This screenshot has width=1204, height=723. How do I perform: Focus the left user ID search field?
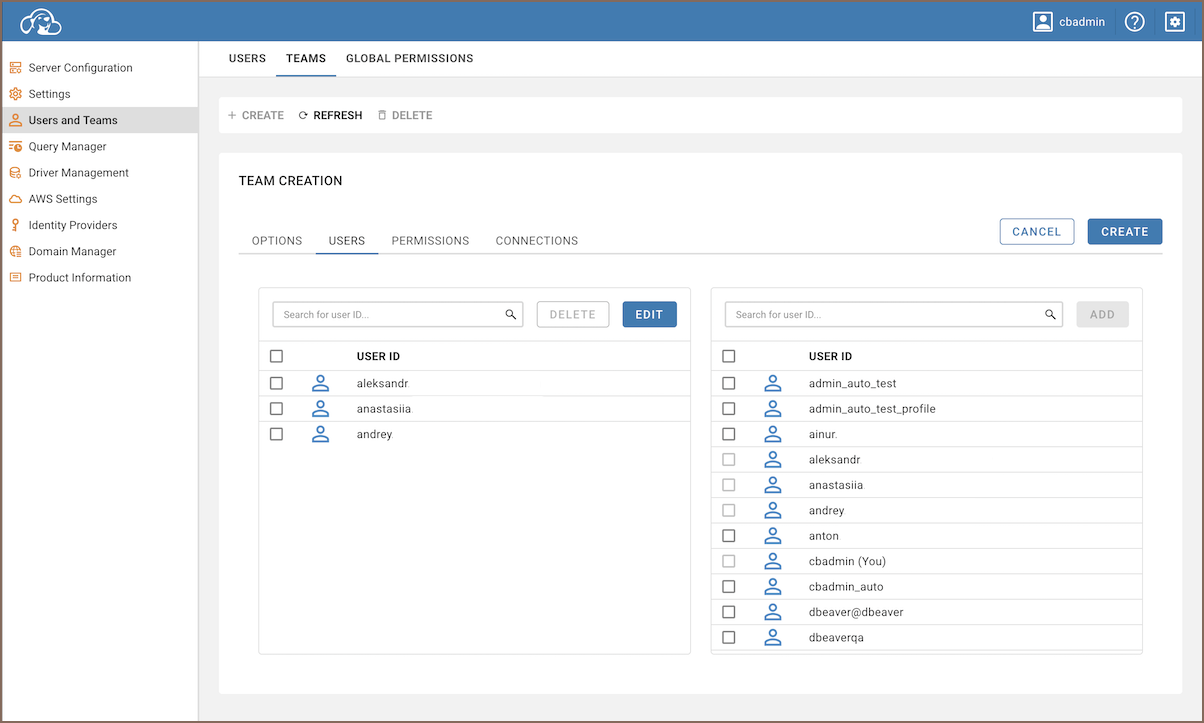(x=390, y=315)
